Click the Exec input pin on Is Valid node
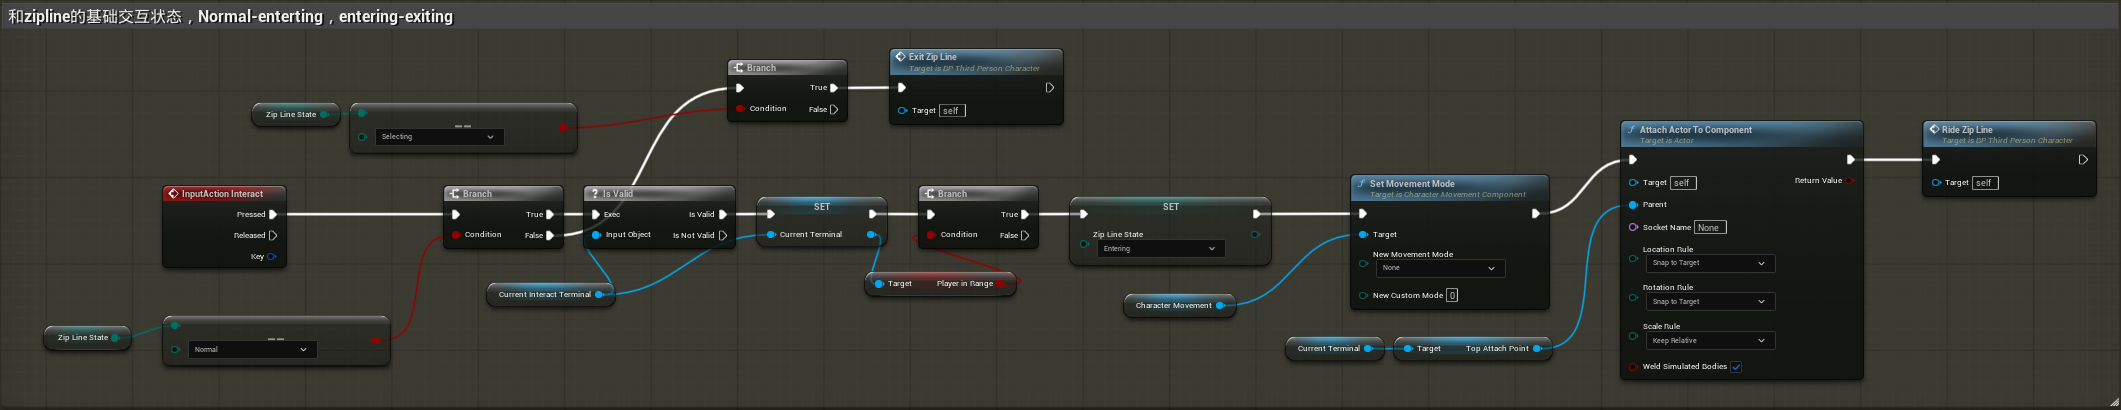This screenshot has width=2121, height=410. pos(596,214)
